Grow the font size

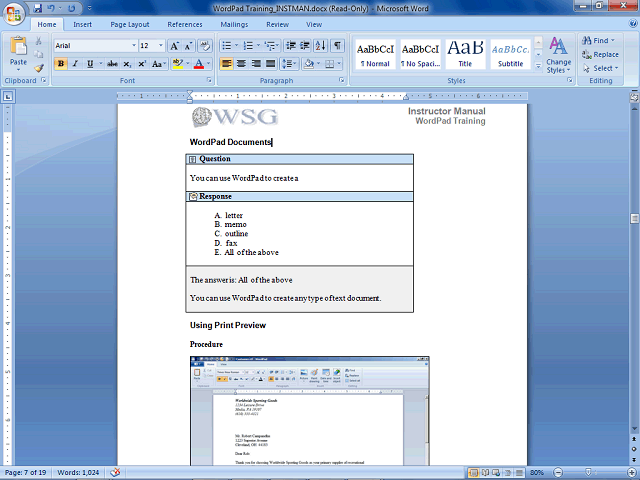point(174,46)
